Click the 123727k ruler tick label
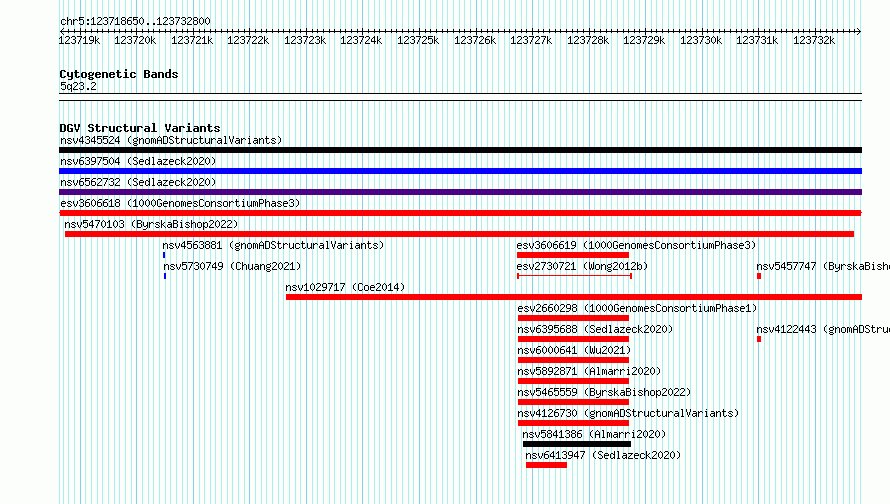The image size is (890, 504). (x=531, y=40)
